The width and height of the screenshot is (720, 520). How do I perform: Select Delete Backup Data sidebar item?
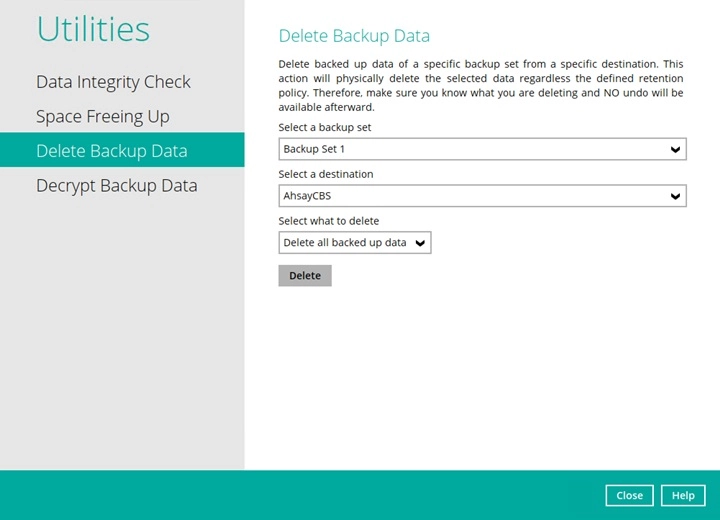point(122,150)
